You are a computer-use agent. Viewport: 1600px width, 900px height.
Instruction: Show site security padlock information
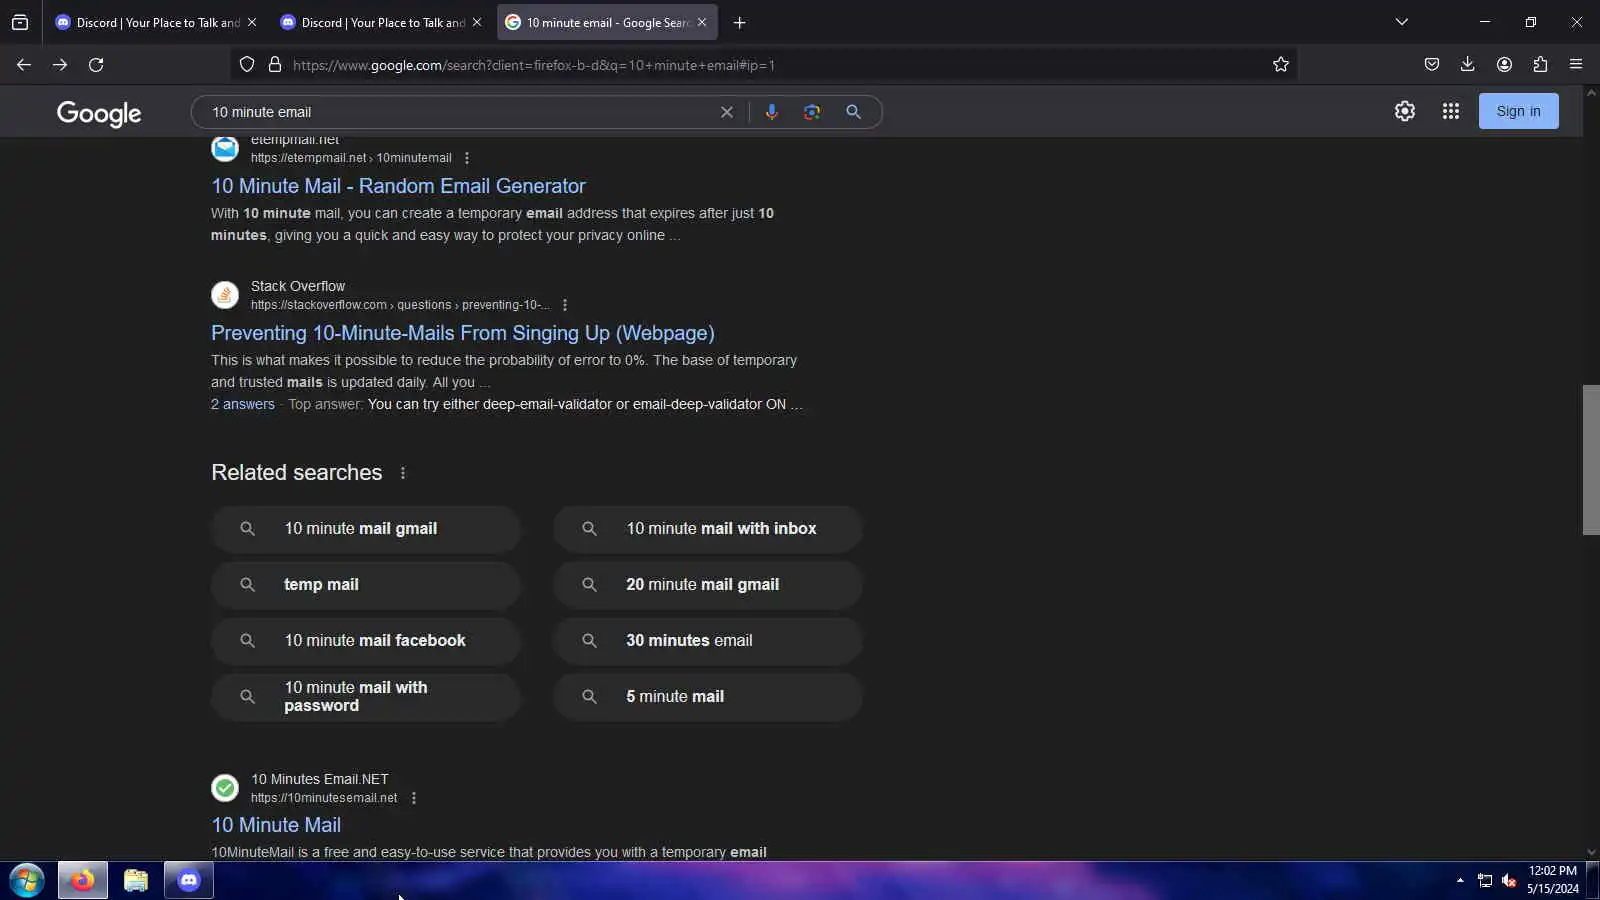(x=275, y=65)
